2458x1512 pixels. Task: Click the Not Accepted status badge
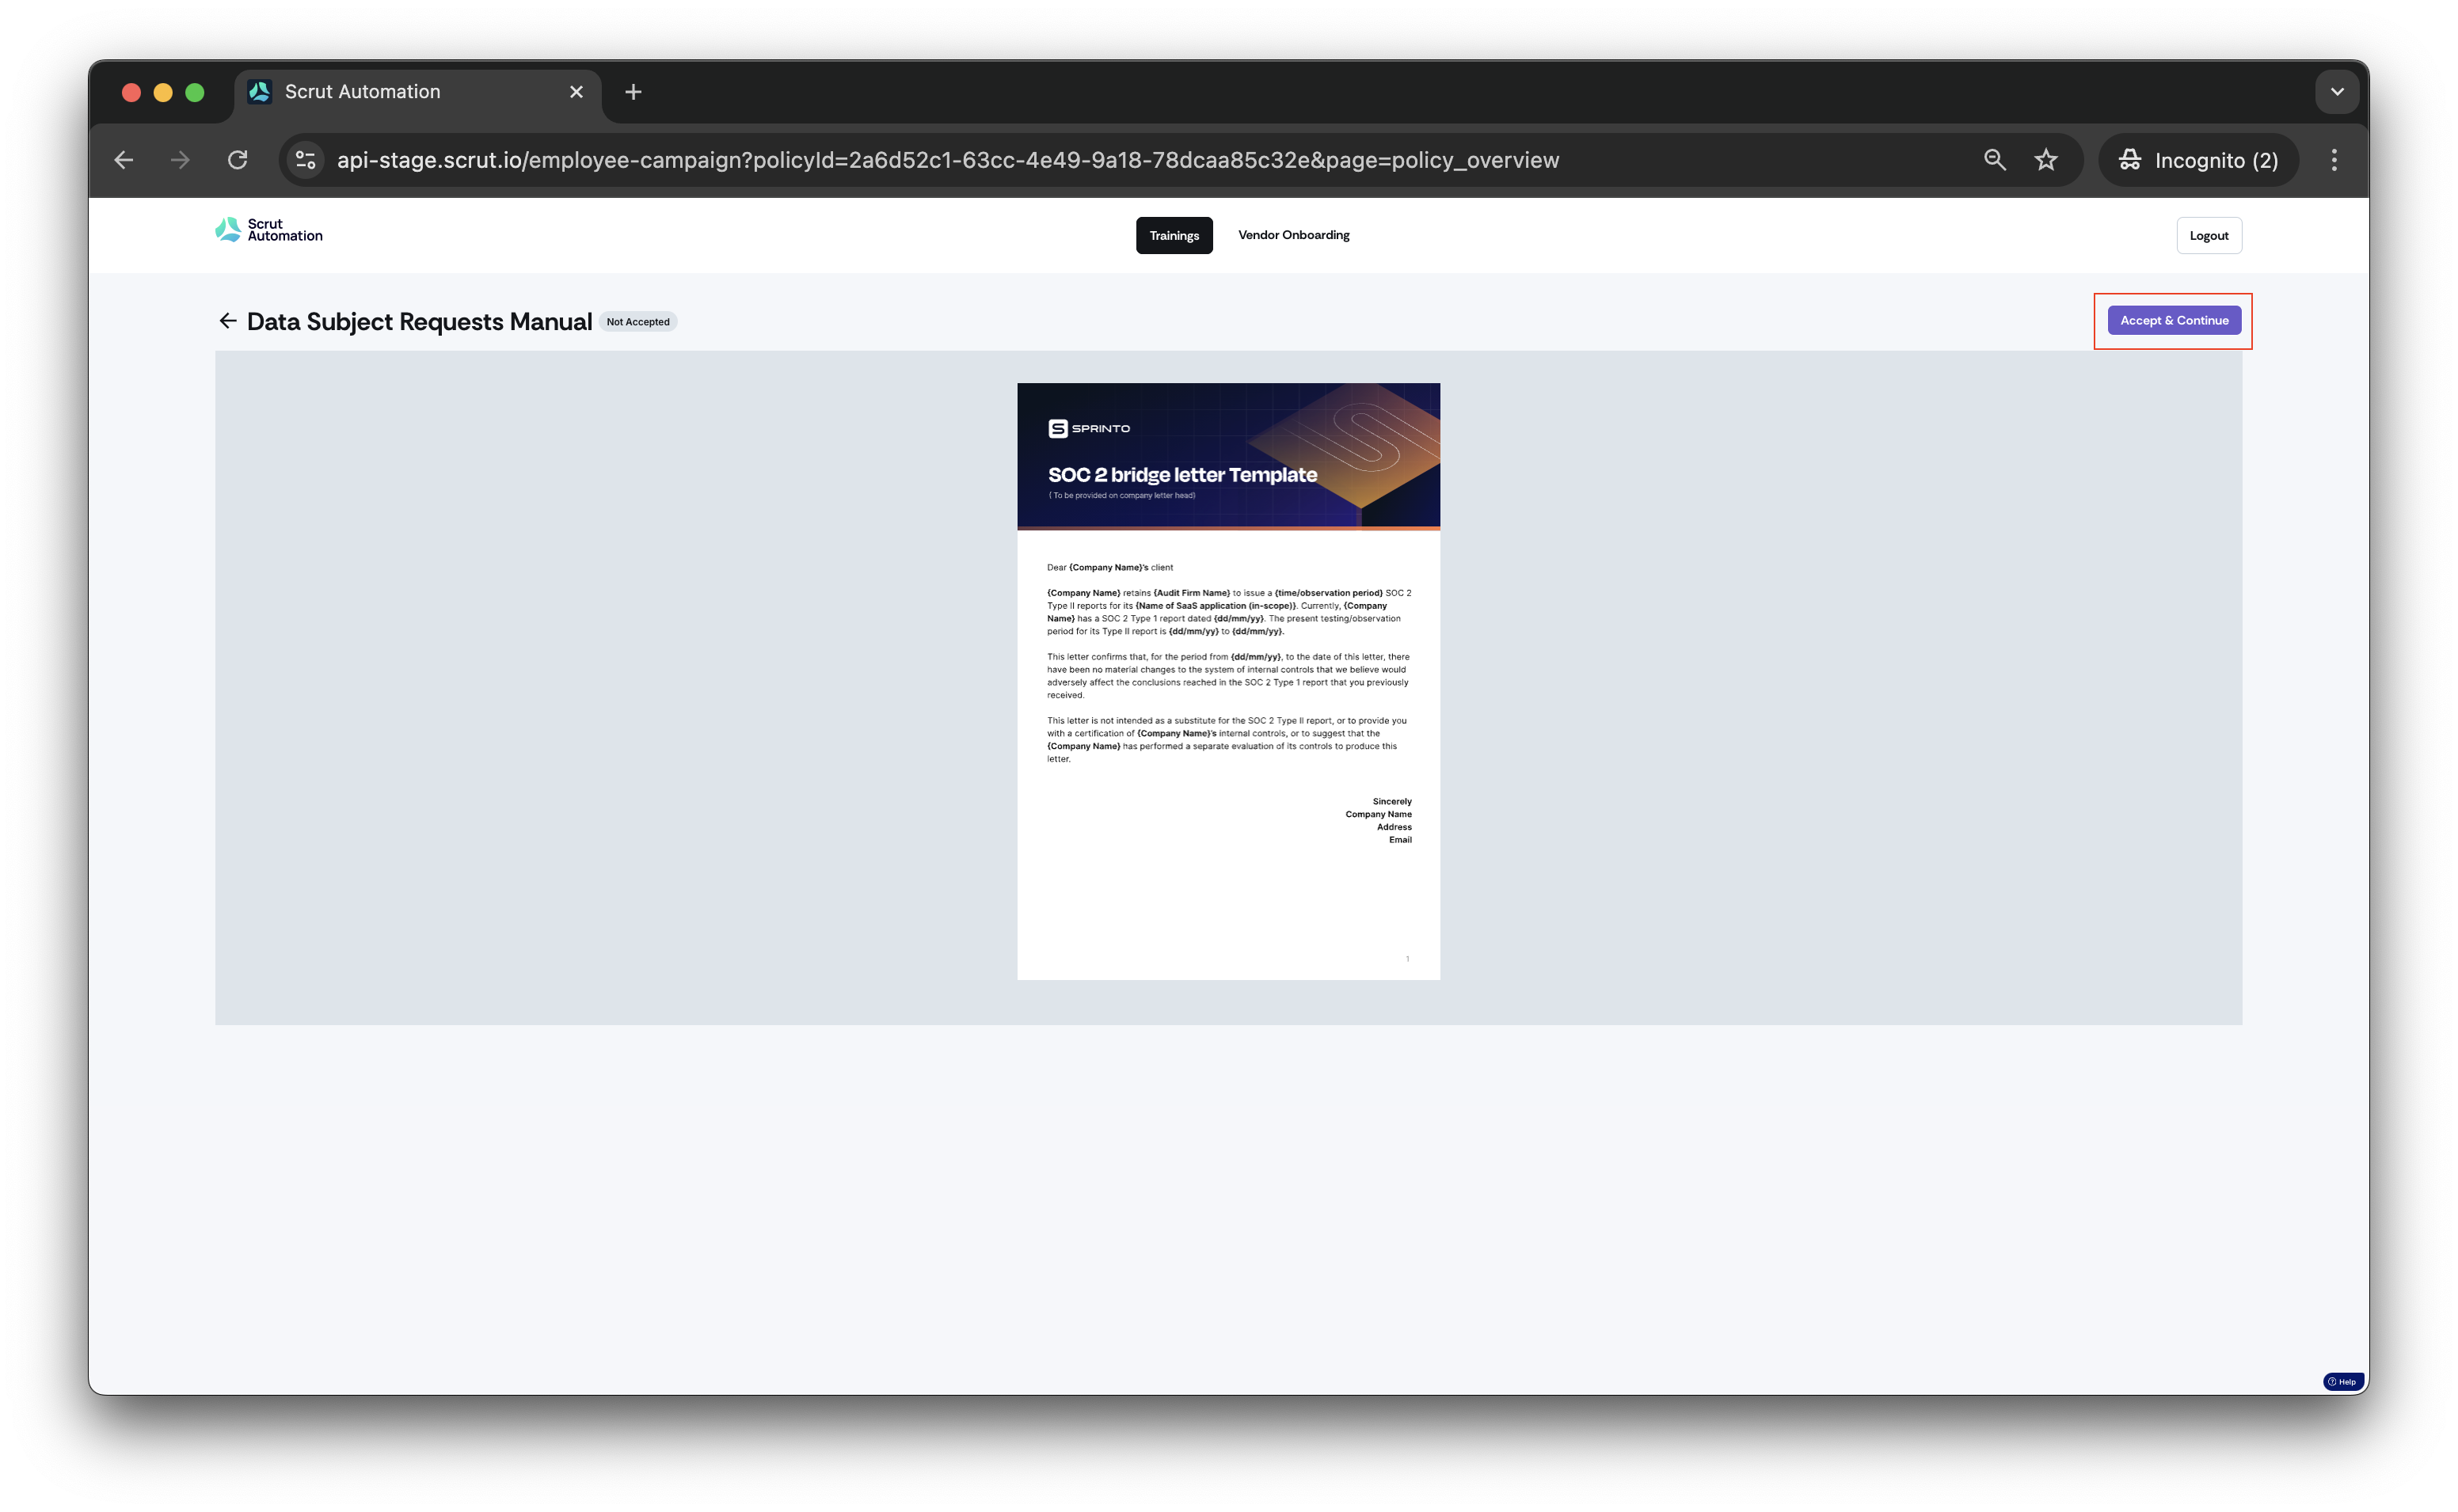point(638,322)
